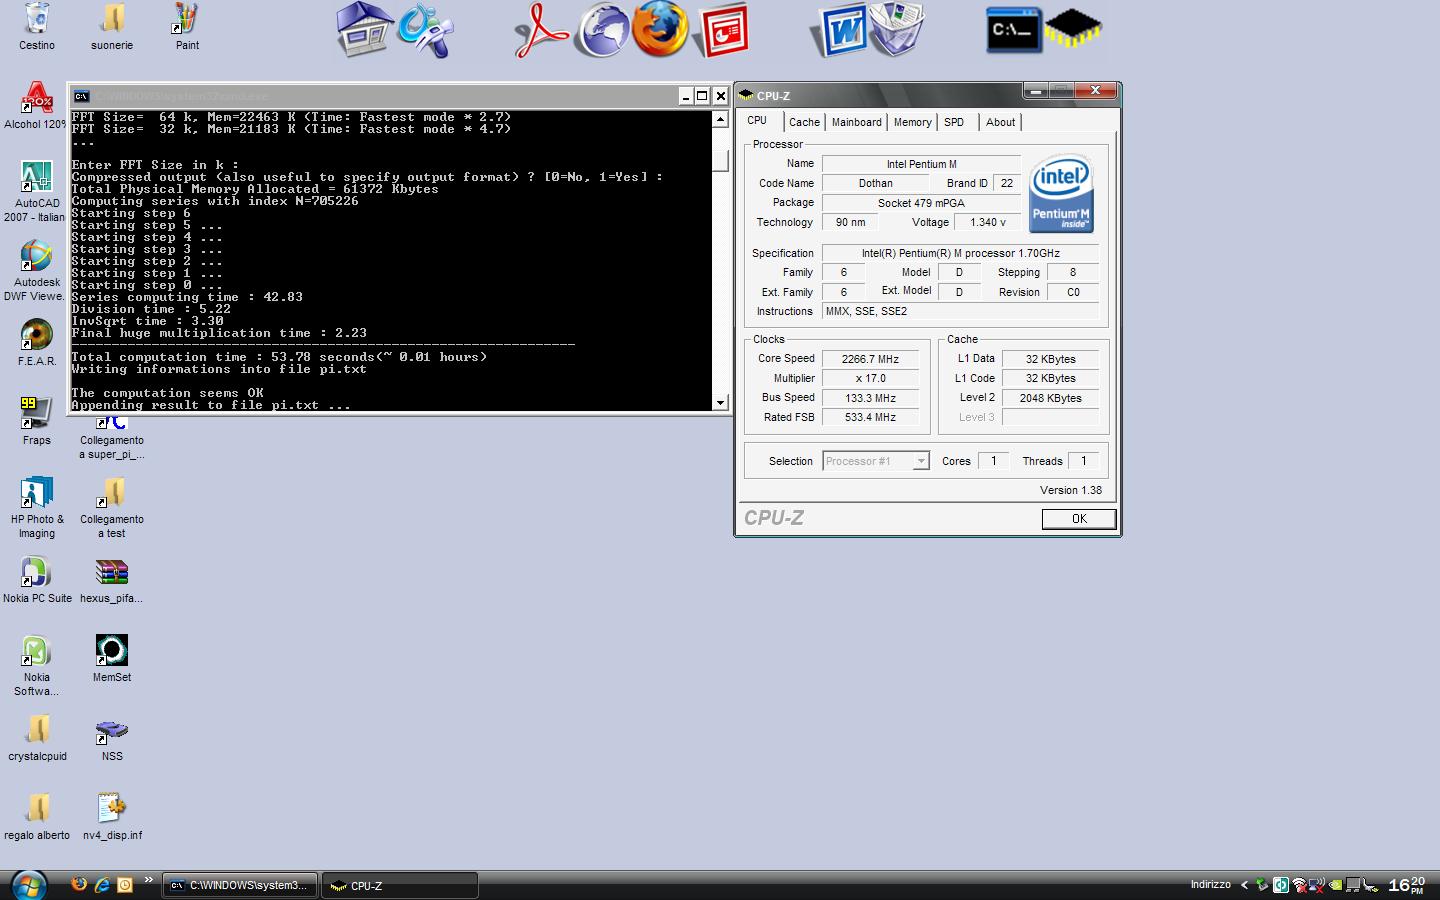
Task: Switch to CPU-Z taskbar button
Action: [400, 885]
